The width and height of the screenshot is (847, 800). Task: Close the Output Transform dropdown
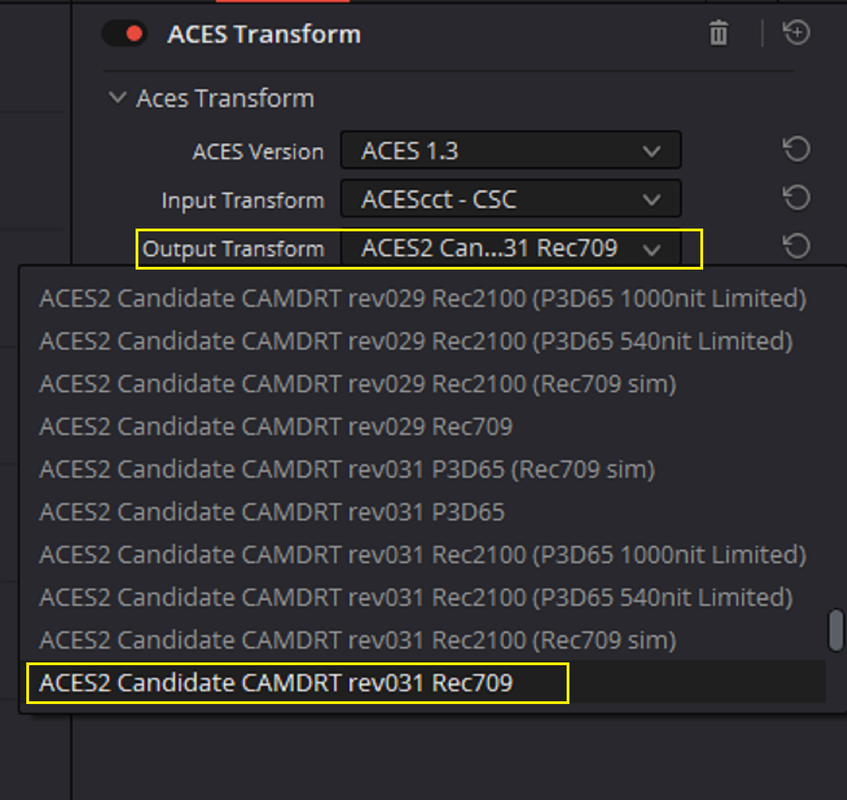tap(510, 248)
